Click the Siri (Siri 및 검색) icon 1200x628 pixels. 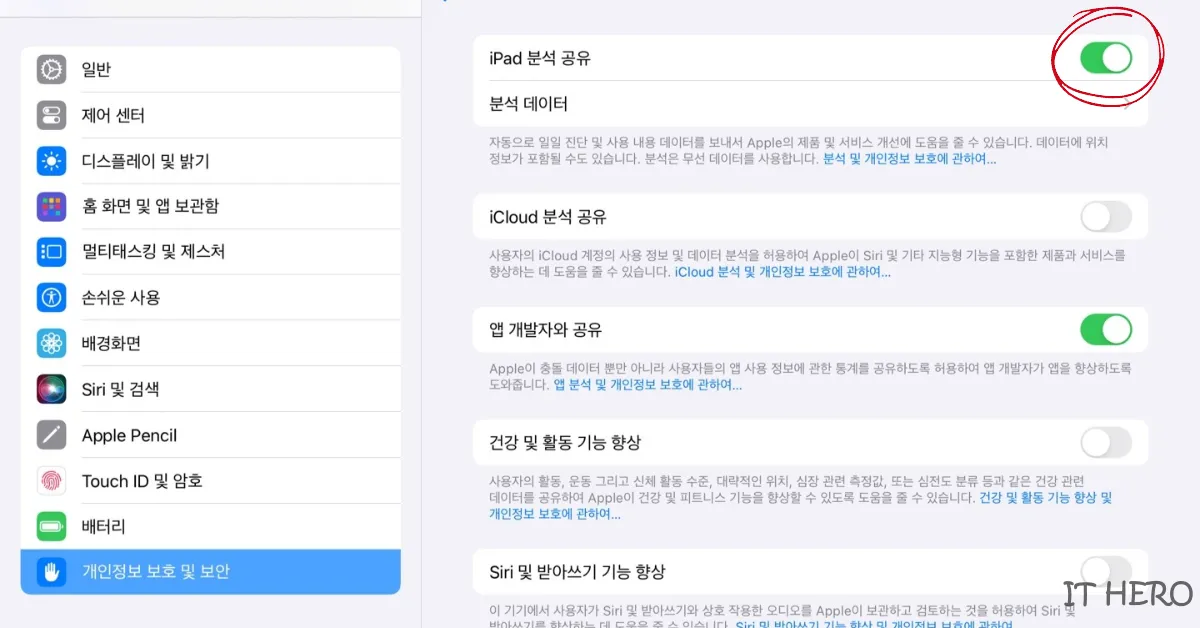[x=51, y=389]
